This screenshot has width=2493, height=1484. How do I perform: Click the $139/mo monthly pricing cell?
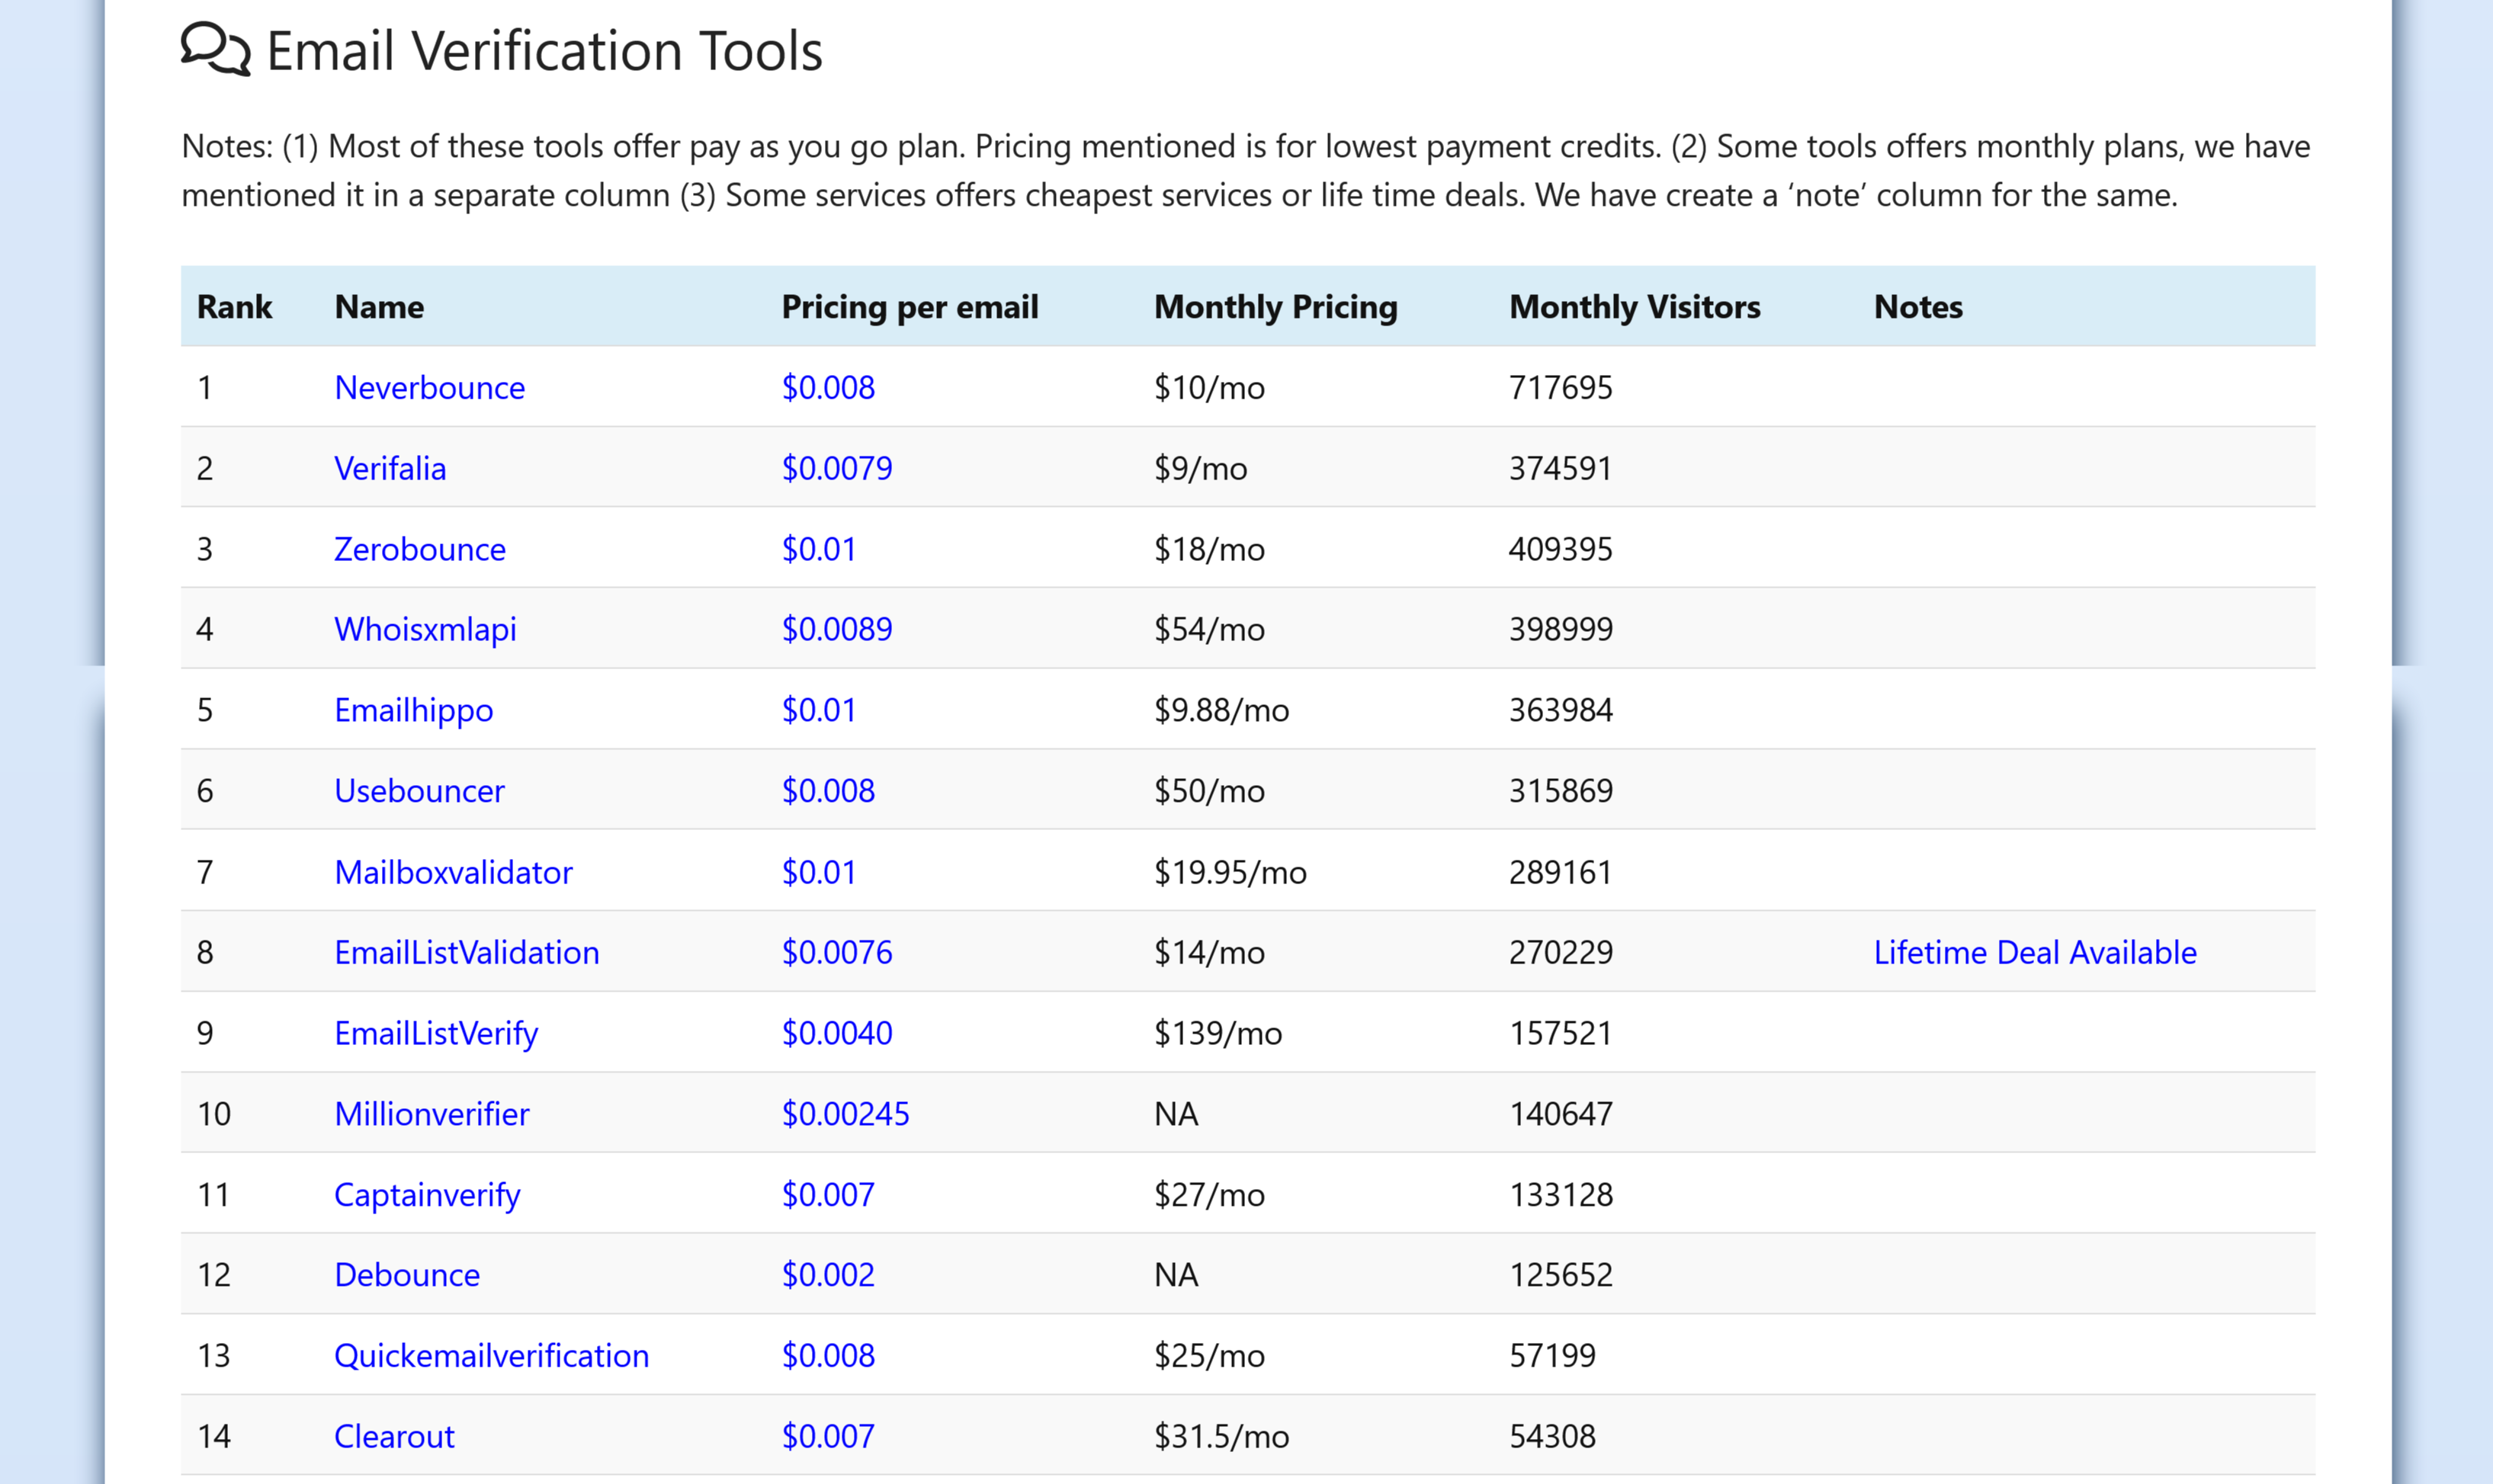tap(1218, 1033)
